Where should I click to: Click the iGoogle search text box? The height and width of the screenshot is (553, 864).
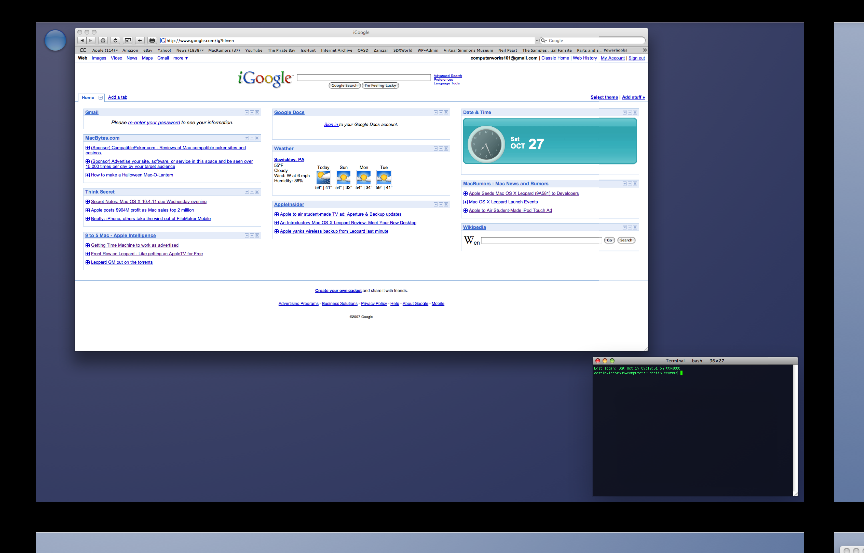364,77
